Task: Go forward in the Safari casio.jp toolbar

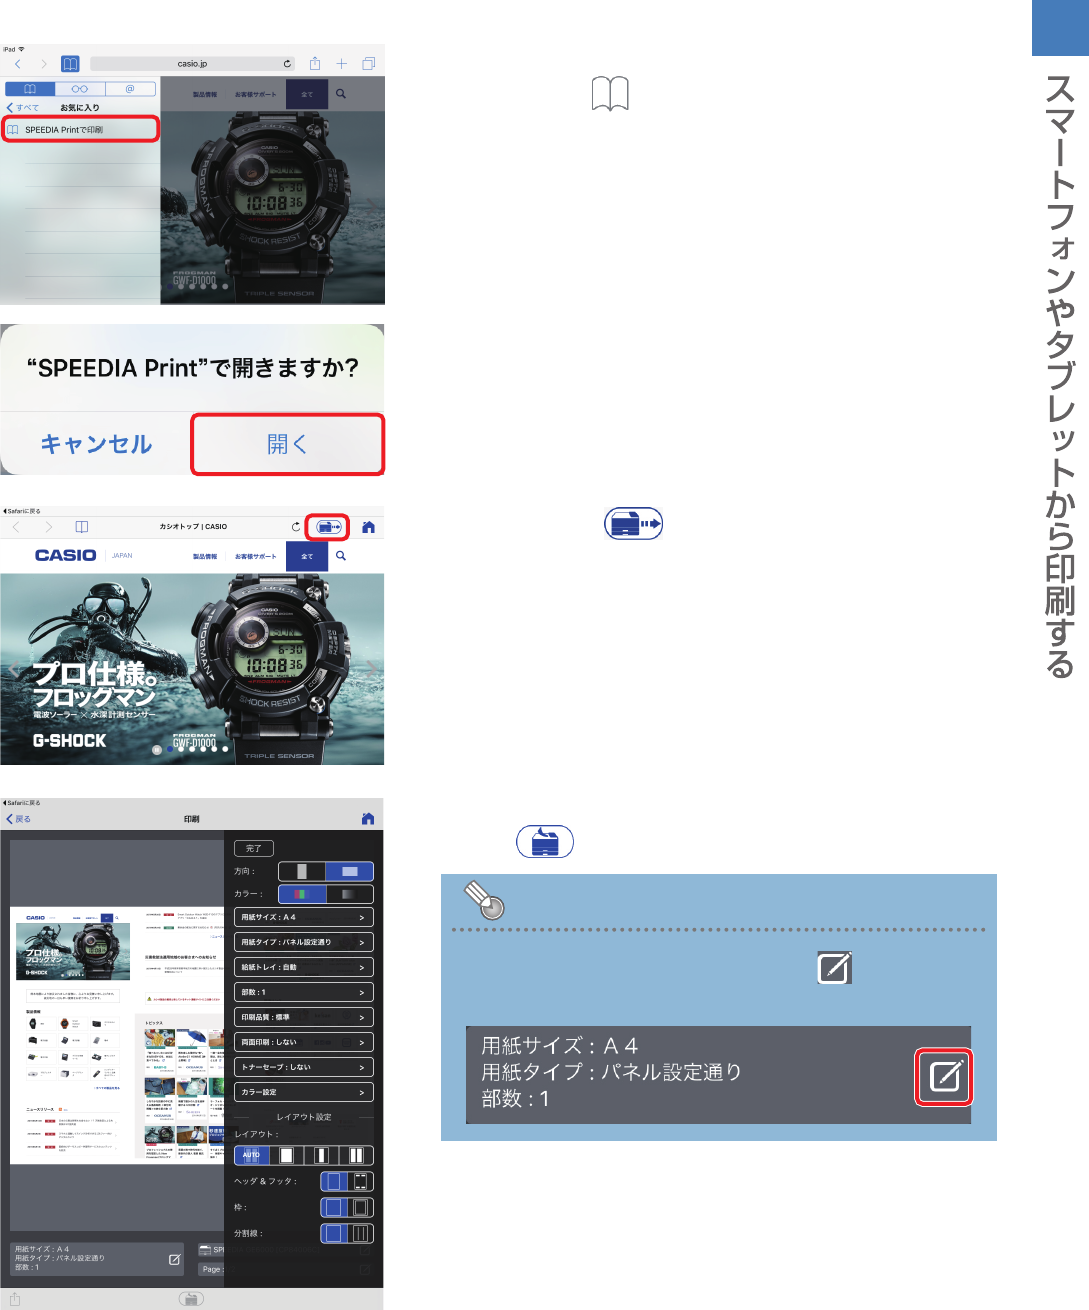Action: click(x=43, y=64)
